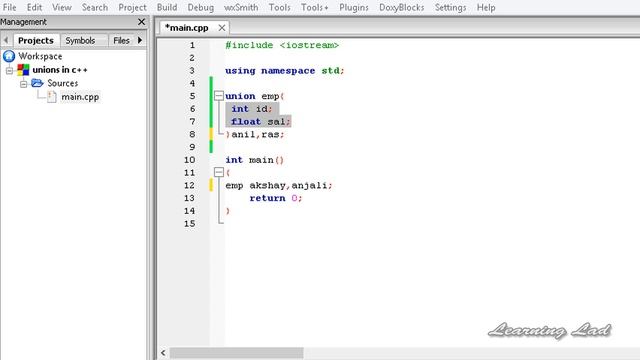Click line number 15 in margin
Screen dimensions: 640x360
click(x=189, y=224)
